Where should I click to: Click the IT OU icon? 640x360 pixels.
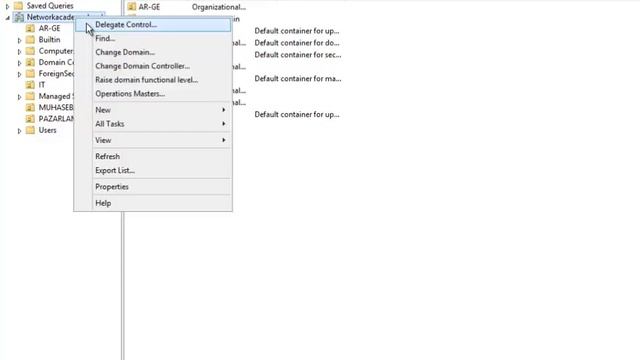pos(30,85)
